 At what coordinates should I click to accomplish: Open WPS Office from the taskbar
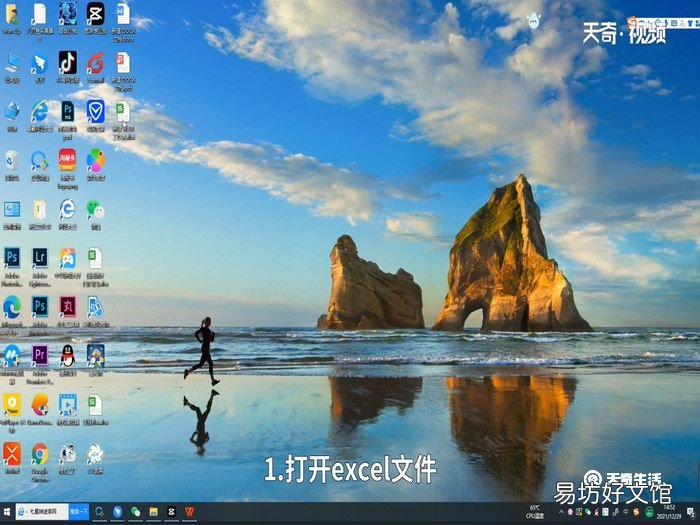[x=190, y=512]
